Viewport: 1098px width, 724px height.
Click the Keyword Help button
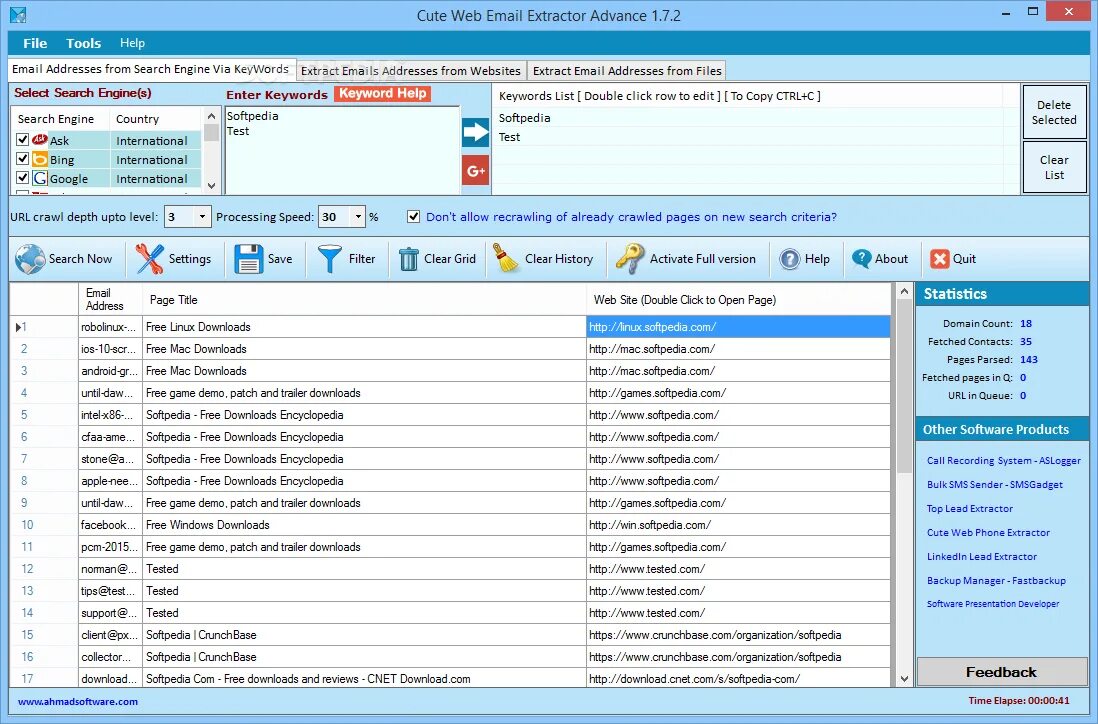(382, 93)
